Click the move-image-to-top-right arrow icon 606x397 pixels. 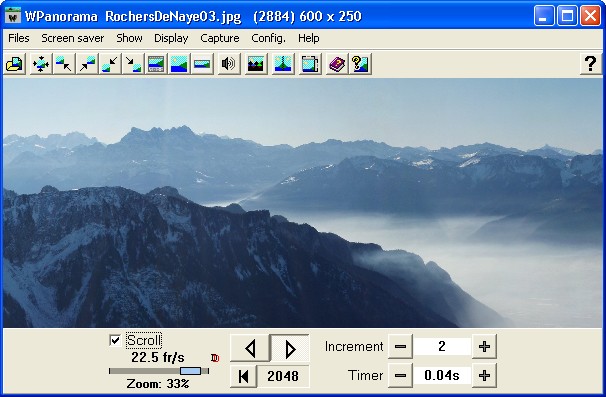point(87,64)
